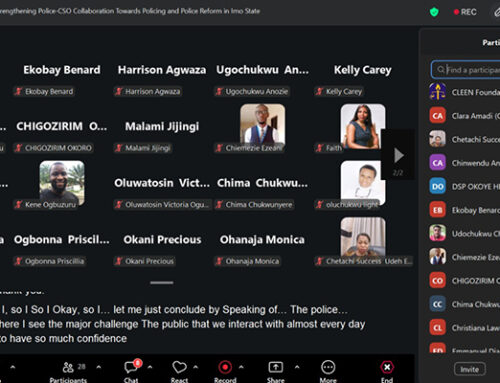
Task: Expand the caret left of Participants button
Action: 13,367
